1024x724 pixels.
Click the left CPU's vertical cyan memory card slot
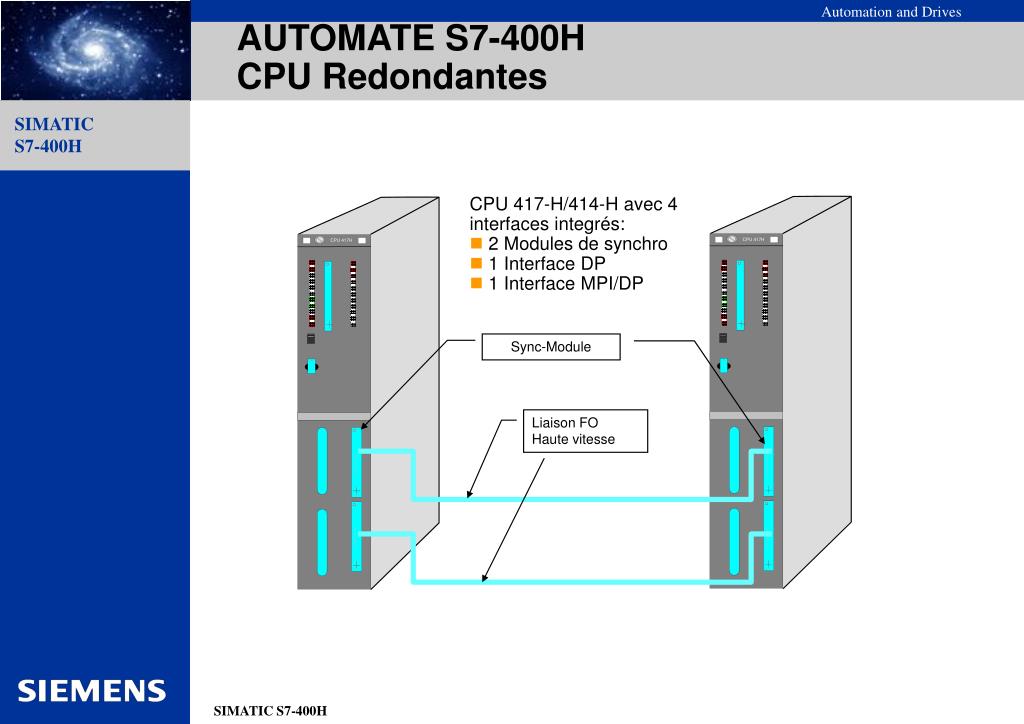[328, 296]
